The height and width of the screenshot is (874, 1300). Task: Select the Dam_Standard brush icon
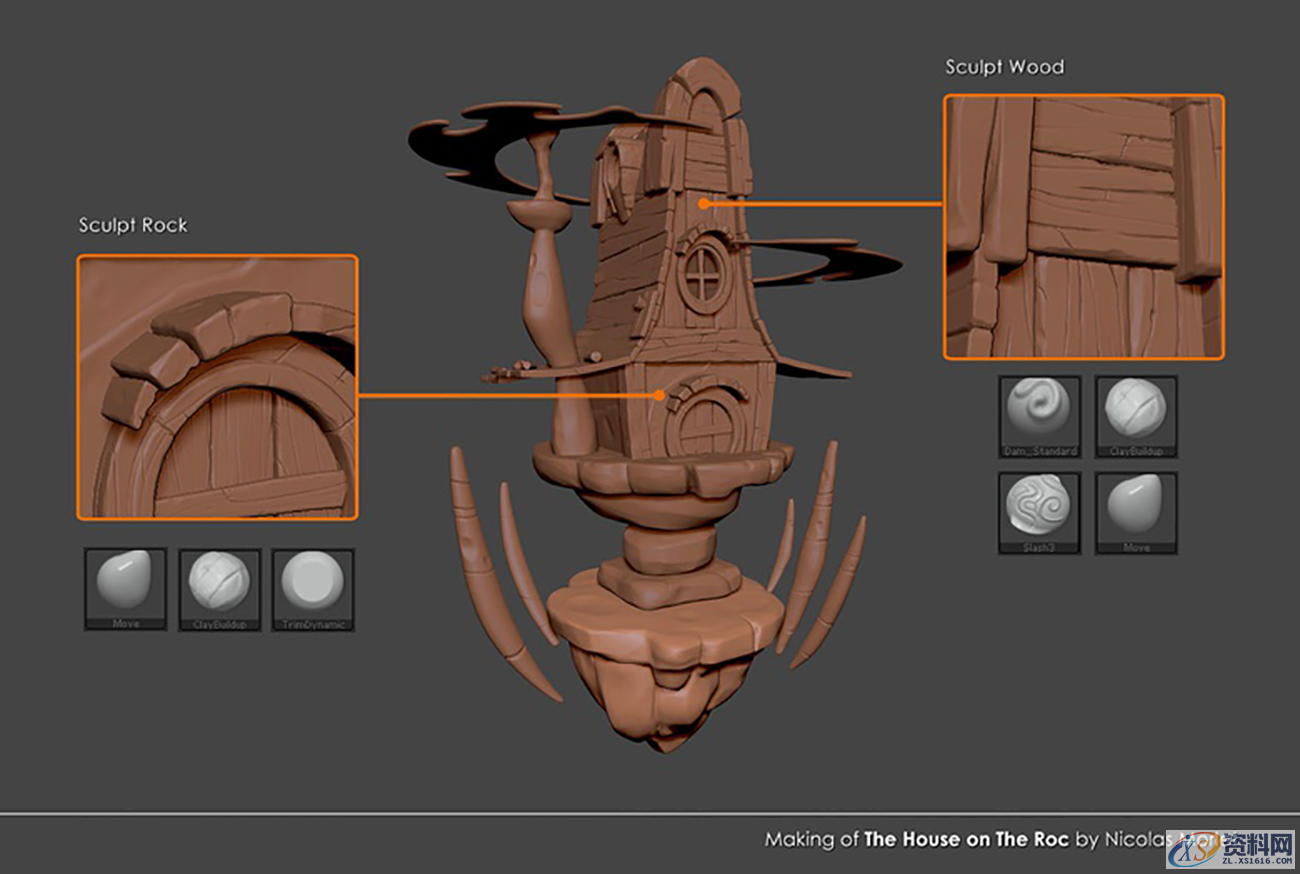1039,415
